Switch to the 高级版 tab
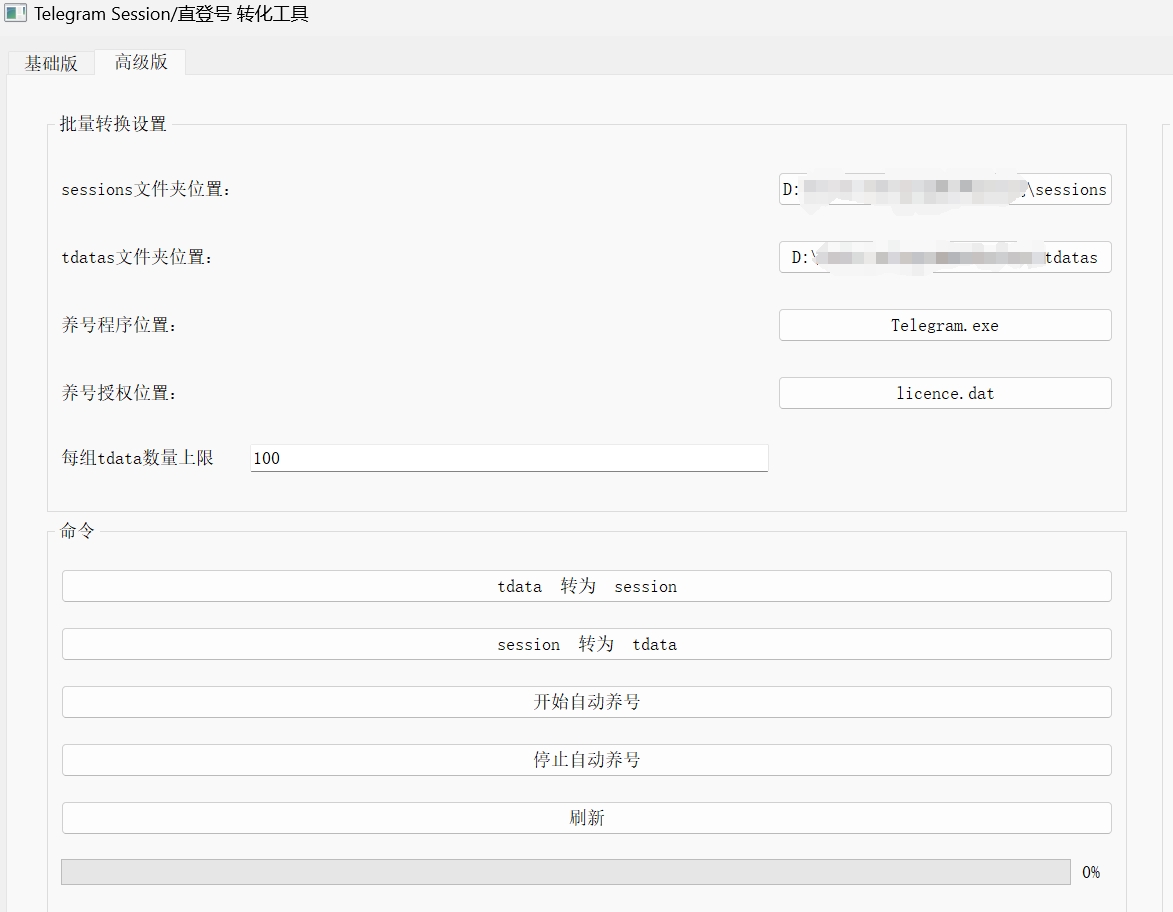This screenshot has height=912, width=1173. [x=138, y=62]
